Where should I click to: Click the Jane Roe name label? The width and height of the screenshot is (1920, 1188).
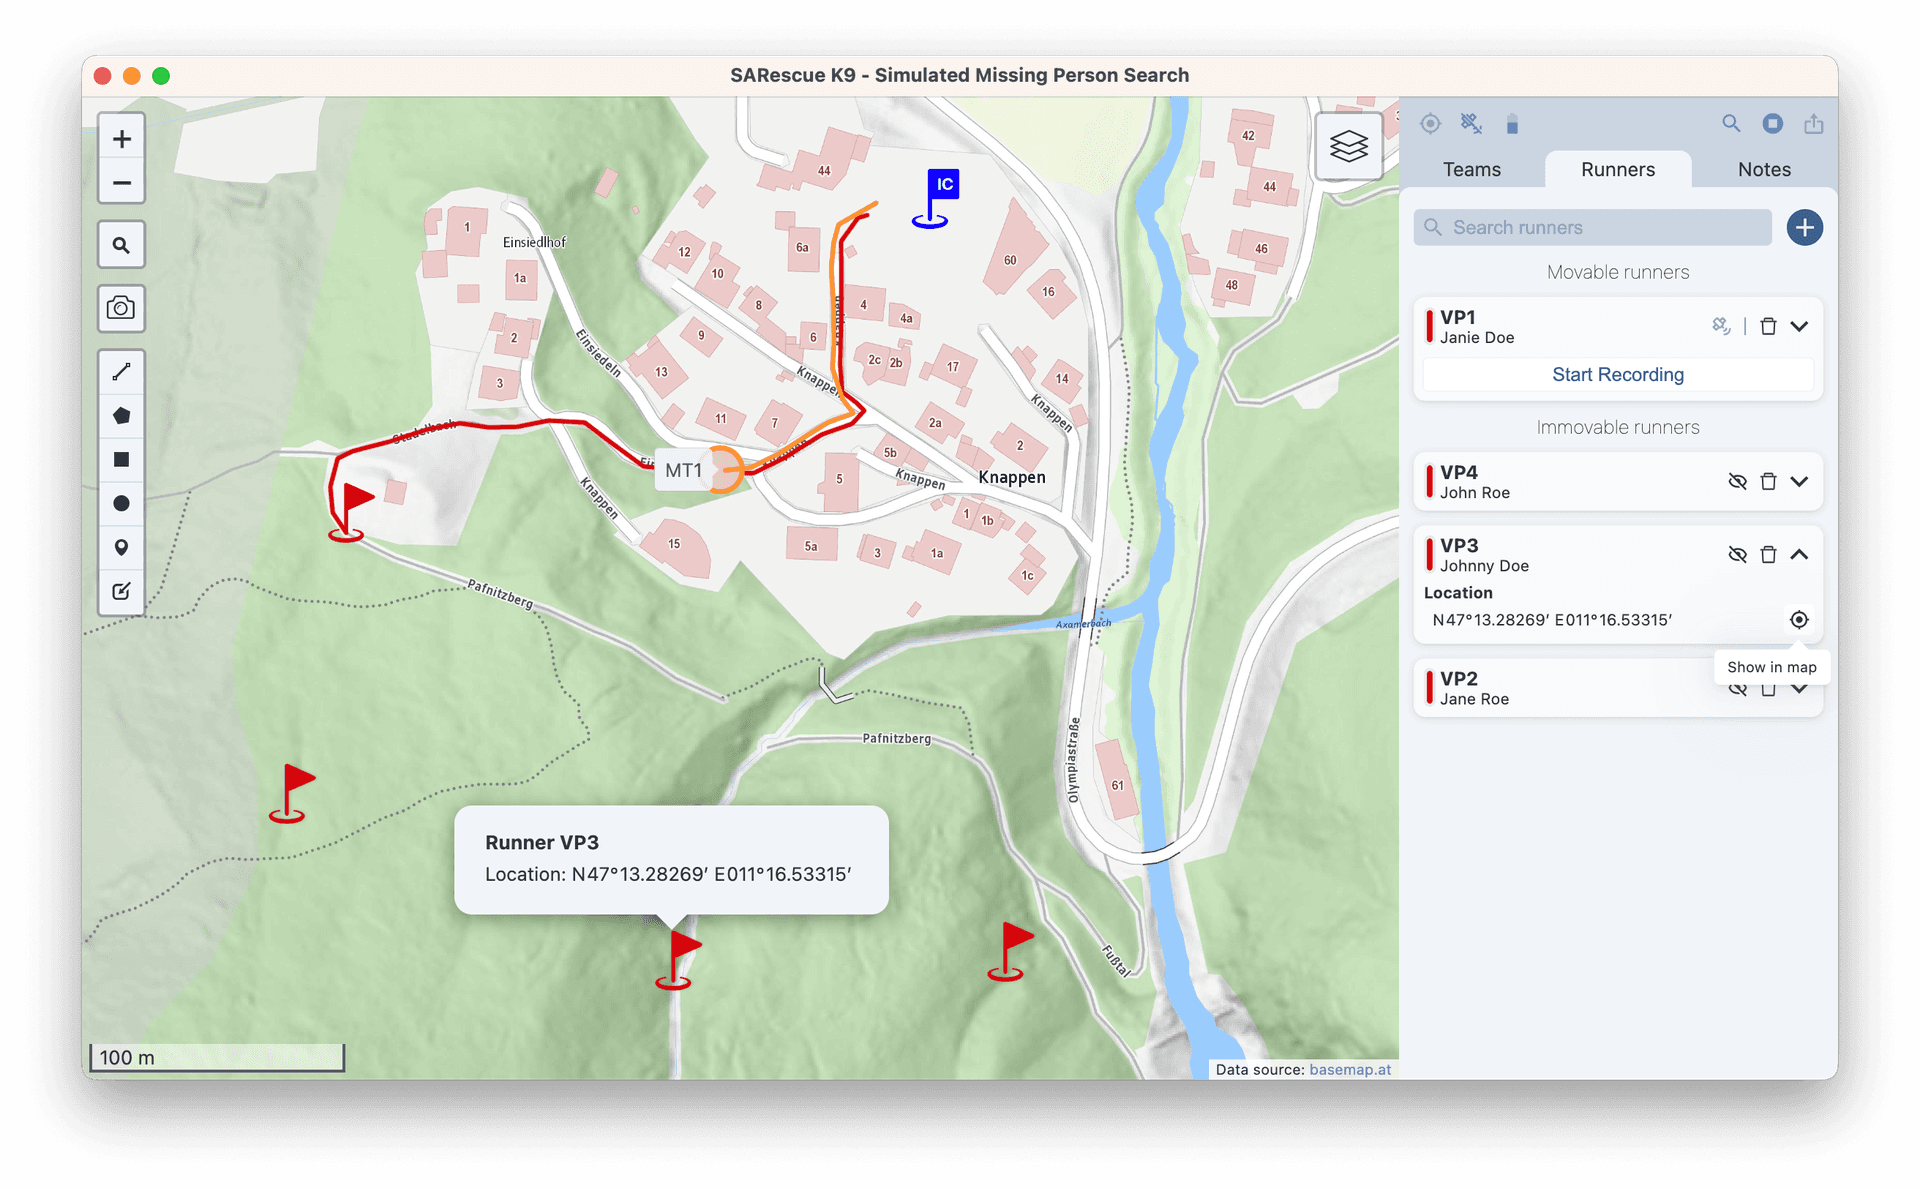click(1474, 699)
